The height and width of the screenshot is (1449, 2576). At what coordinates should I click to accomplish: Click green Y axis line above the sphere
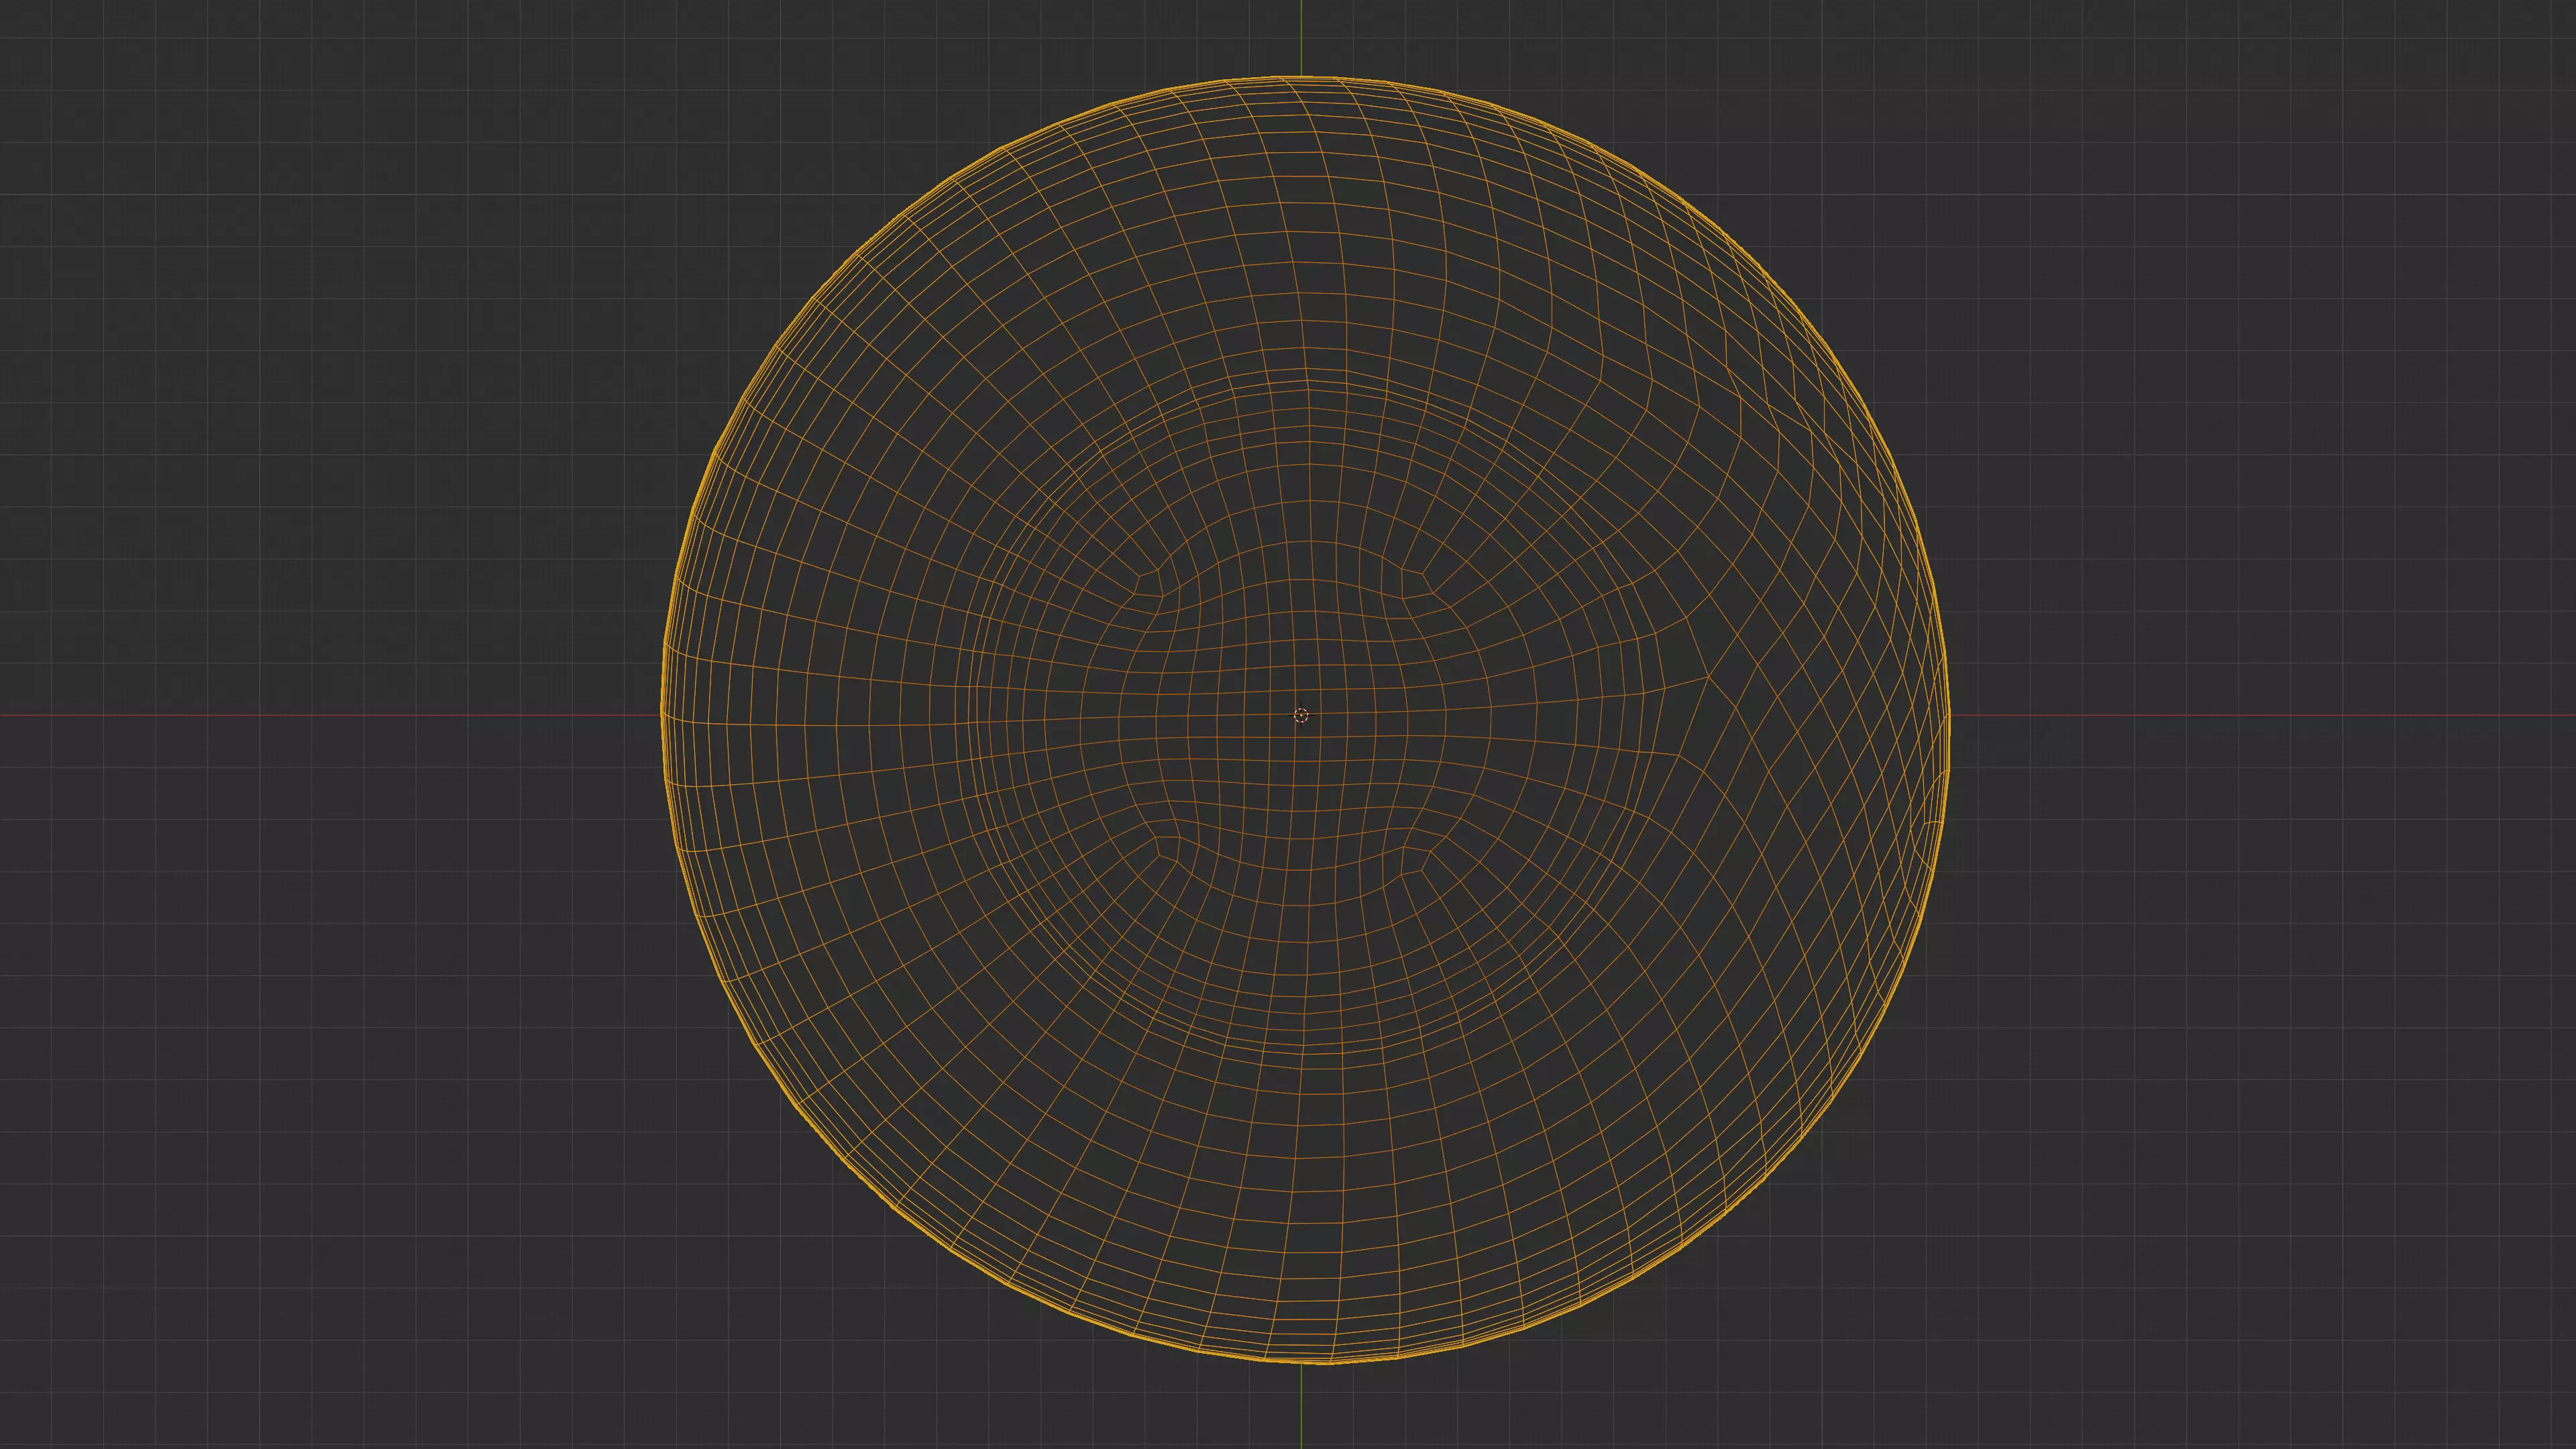pos(1301,38)
